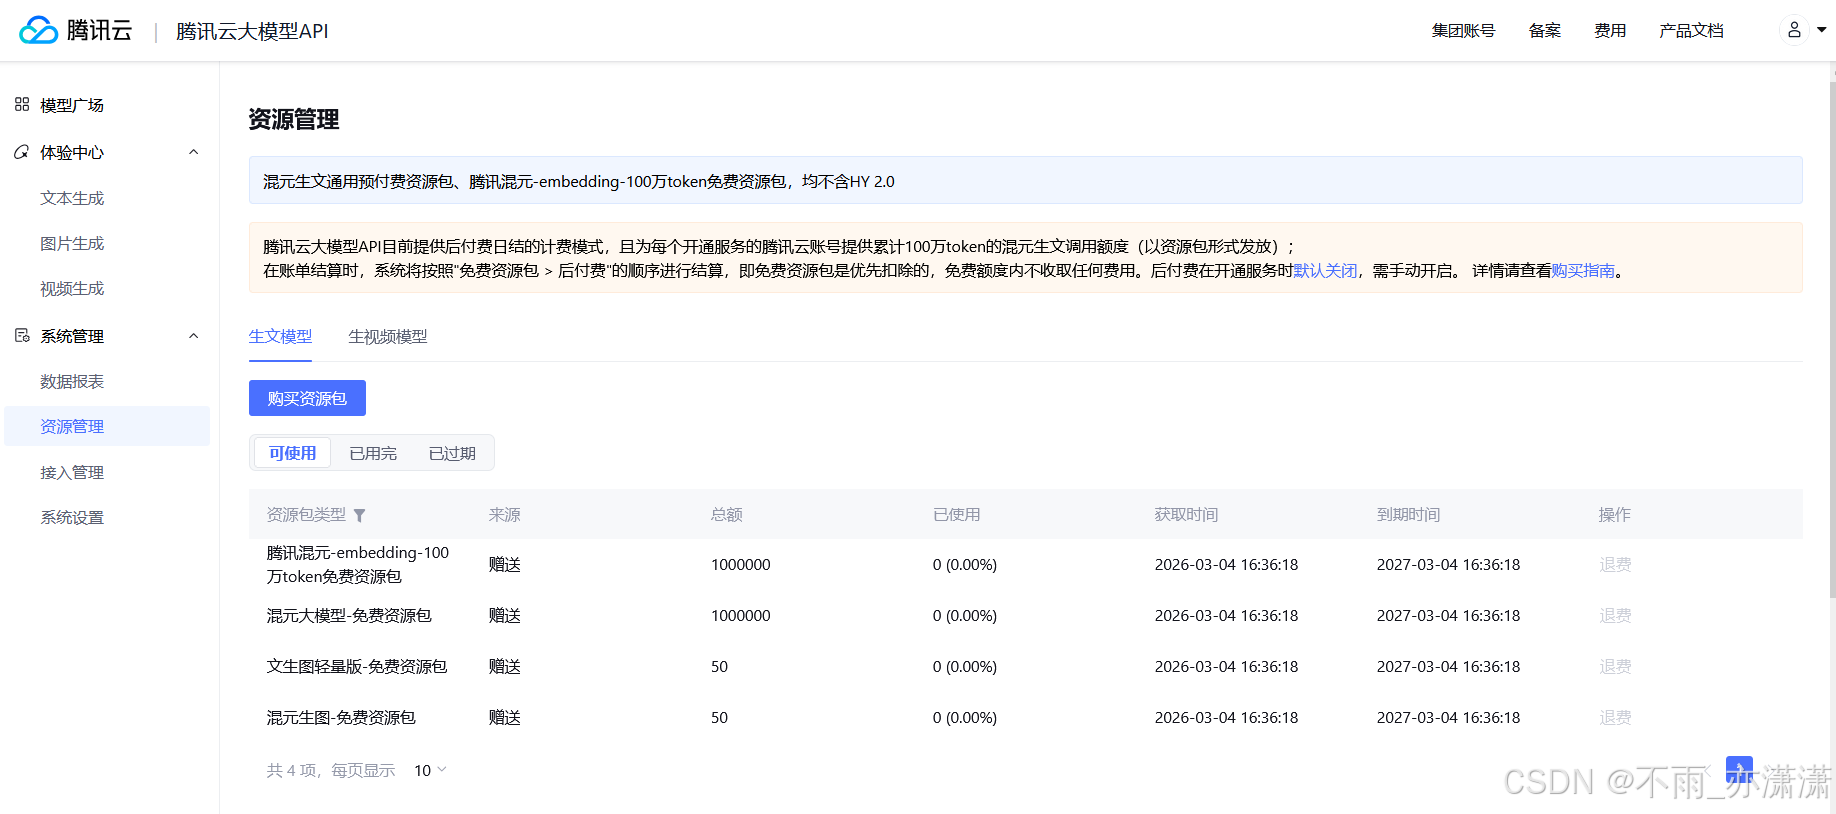The image size is (1836, 814).
Task: Click the 混元生图-免费资源包 cell
Action: coord(341,718)
